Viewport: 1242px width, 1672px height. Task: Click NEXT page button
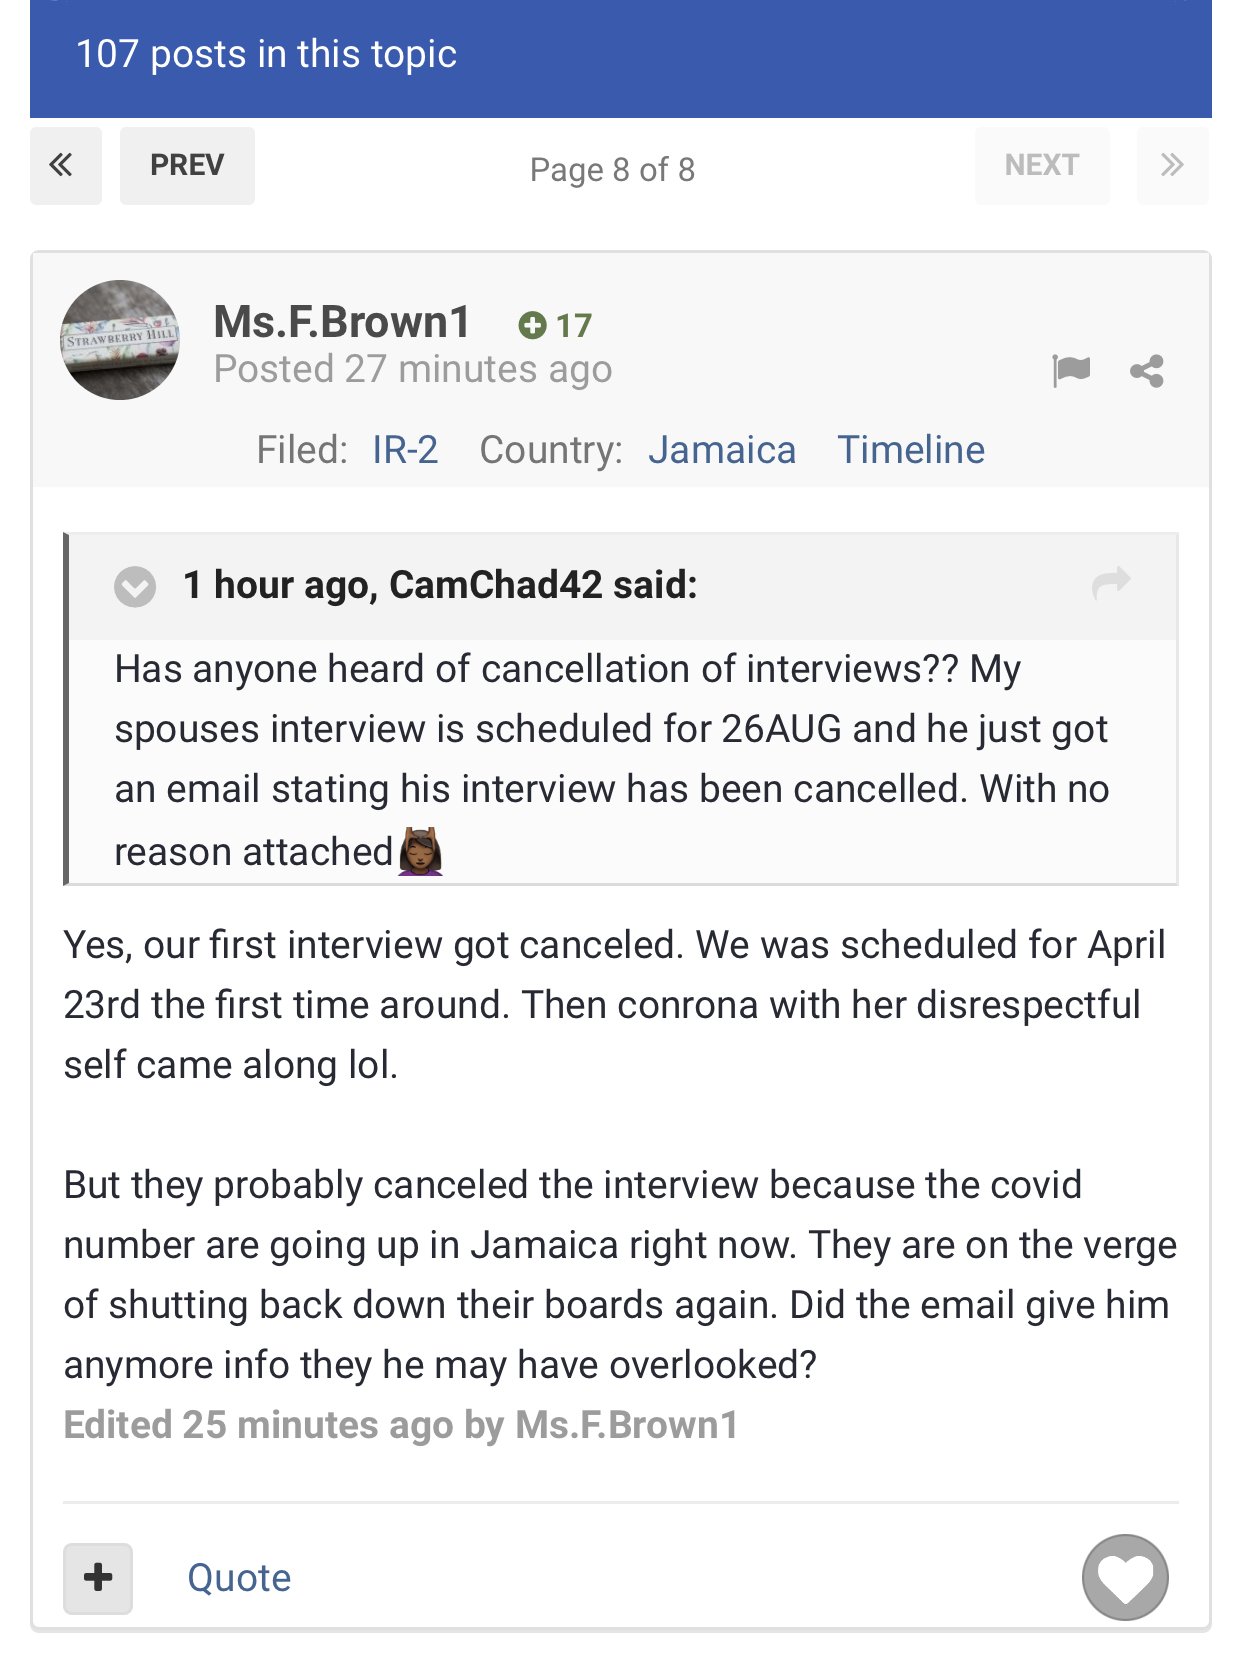pos(1041,166)
